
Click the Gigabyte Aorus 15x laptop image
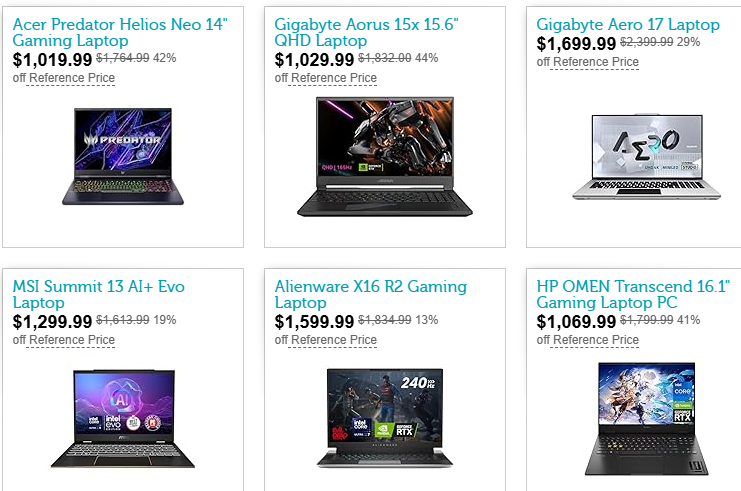coord(385,156)
